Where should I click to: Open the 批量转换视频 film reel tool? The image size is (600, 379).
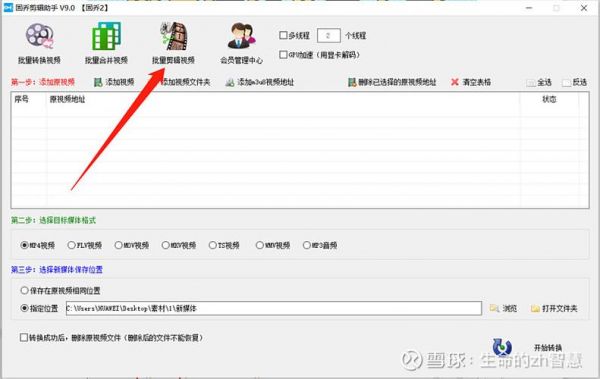click(39, 36)
